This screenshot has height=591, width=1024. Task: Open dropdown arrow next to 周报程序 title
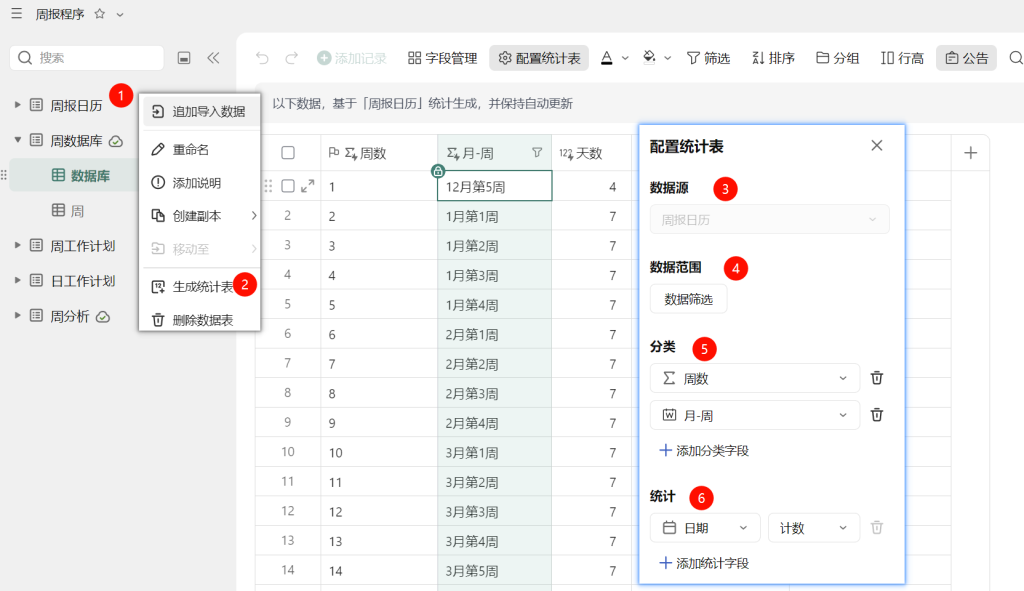(120, 14)
